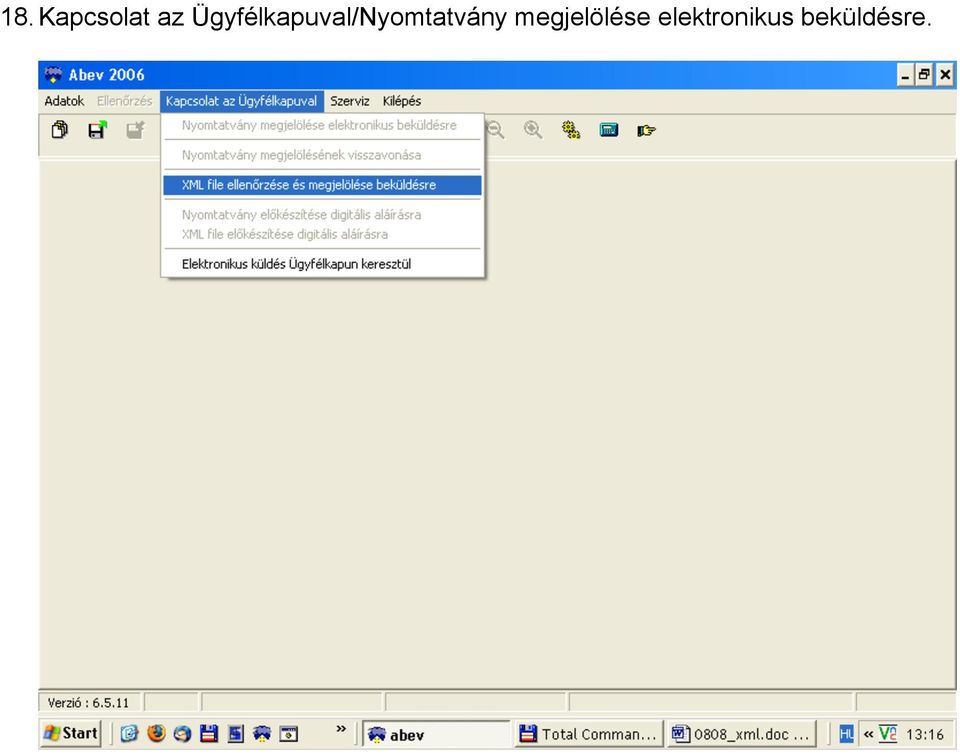The height and width of the screenshot is (756, 960).
Task: Click the Kilépés menu item
Action: 402,101
